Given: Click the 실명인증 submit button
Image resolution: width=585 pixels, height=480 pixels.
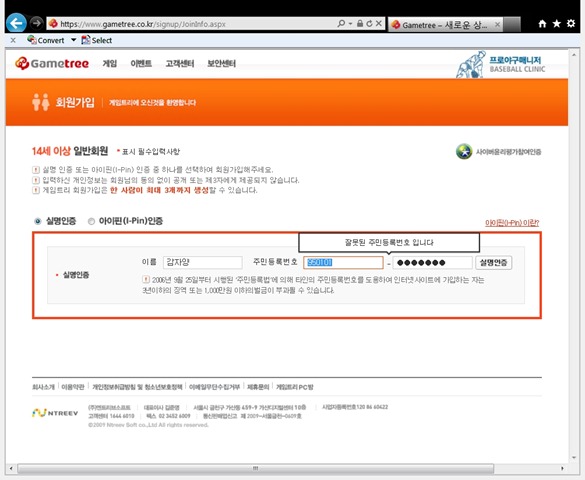Looking at the screenshot, I should (493, 263).
